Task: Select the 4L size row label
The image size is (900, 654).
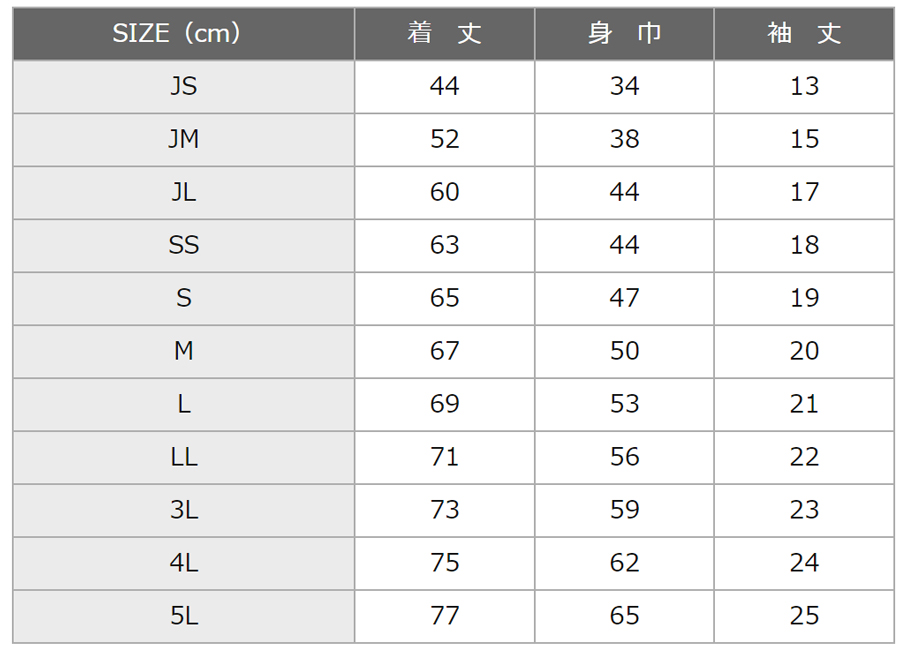Action: point(184,563)
